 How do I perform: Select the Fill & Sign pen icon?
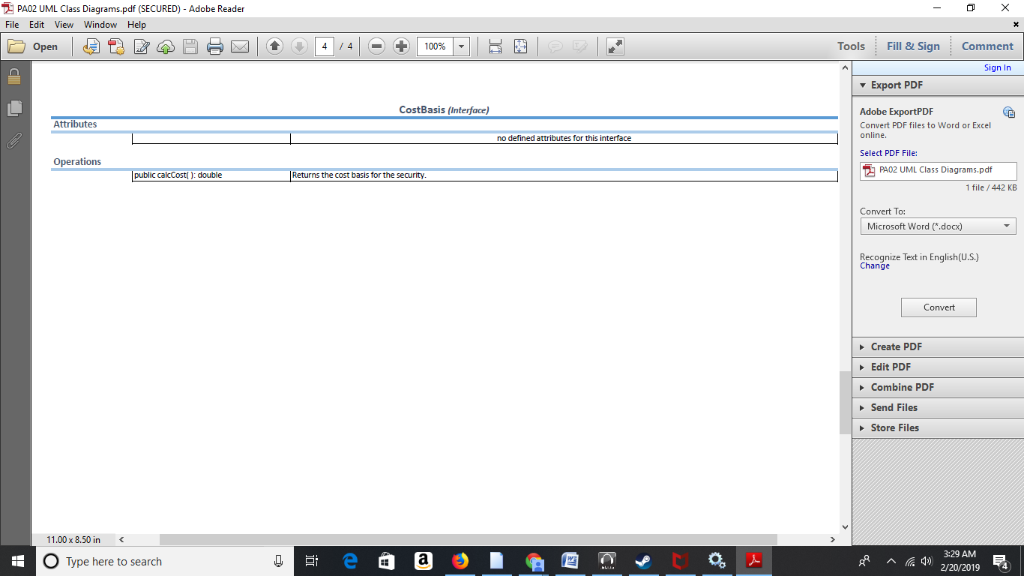141,45
